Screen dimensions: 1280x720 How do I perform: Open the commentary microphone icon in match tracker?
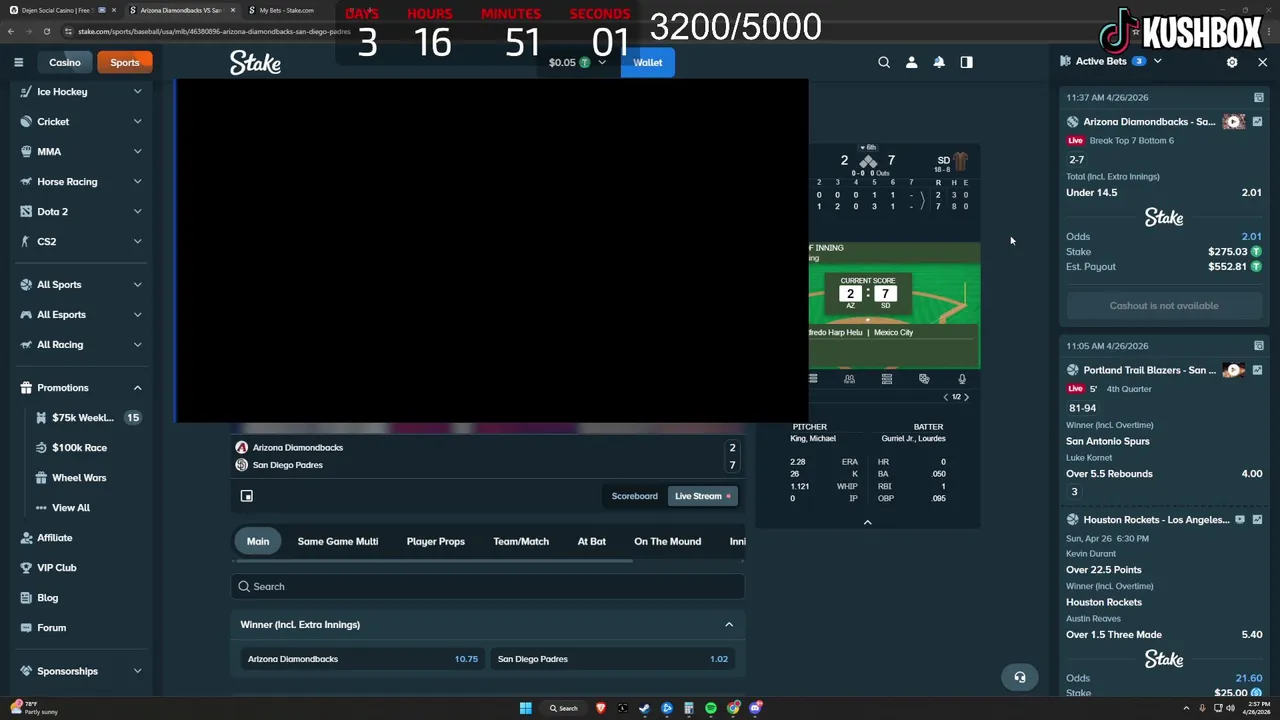(x=962, y=379)
